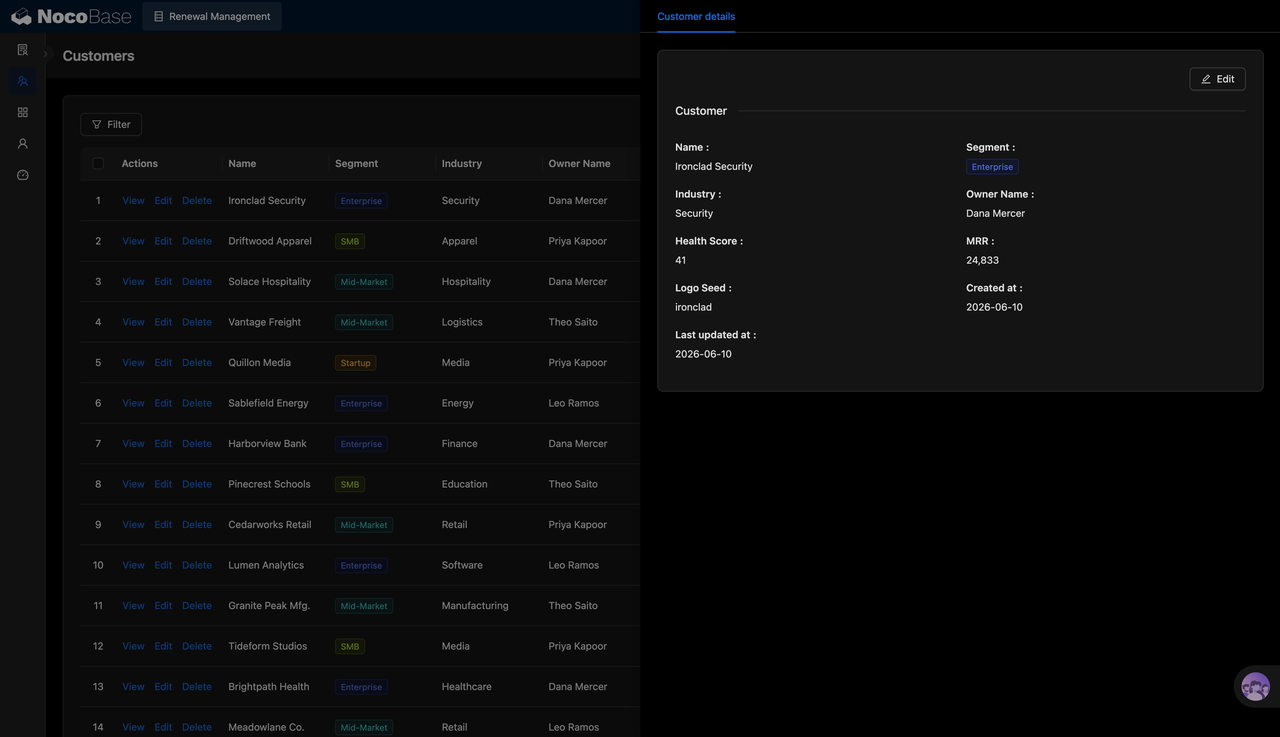View the Vantage Freight row
This screenshot has width=1280, height=737.
pos(133,322)
